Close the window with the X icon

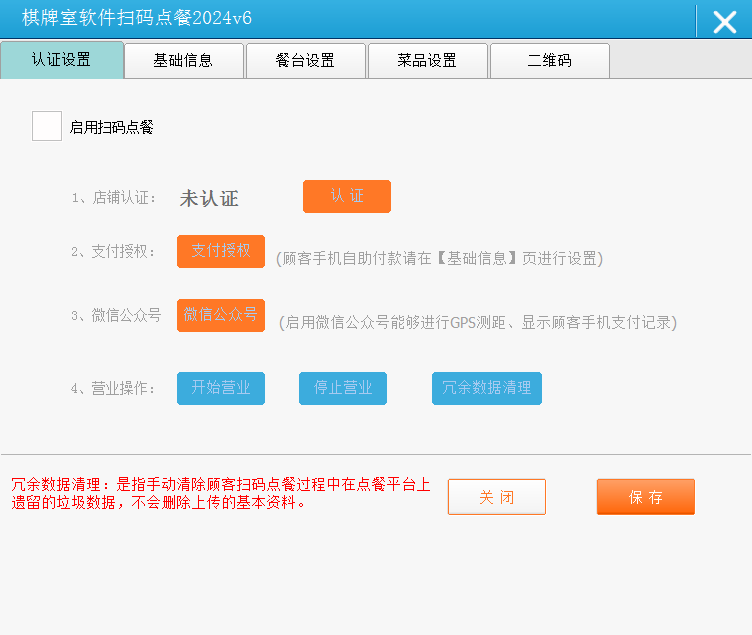click(724, 21)
